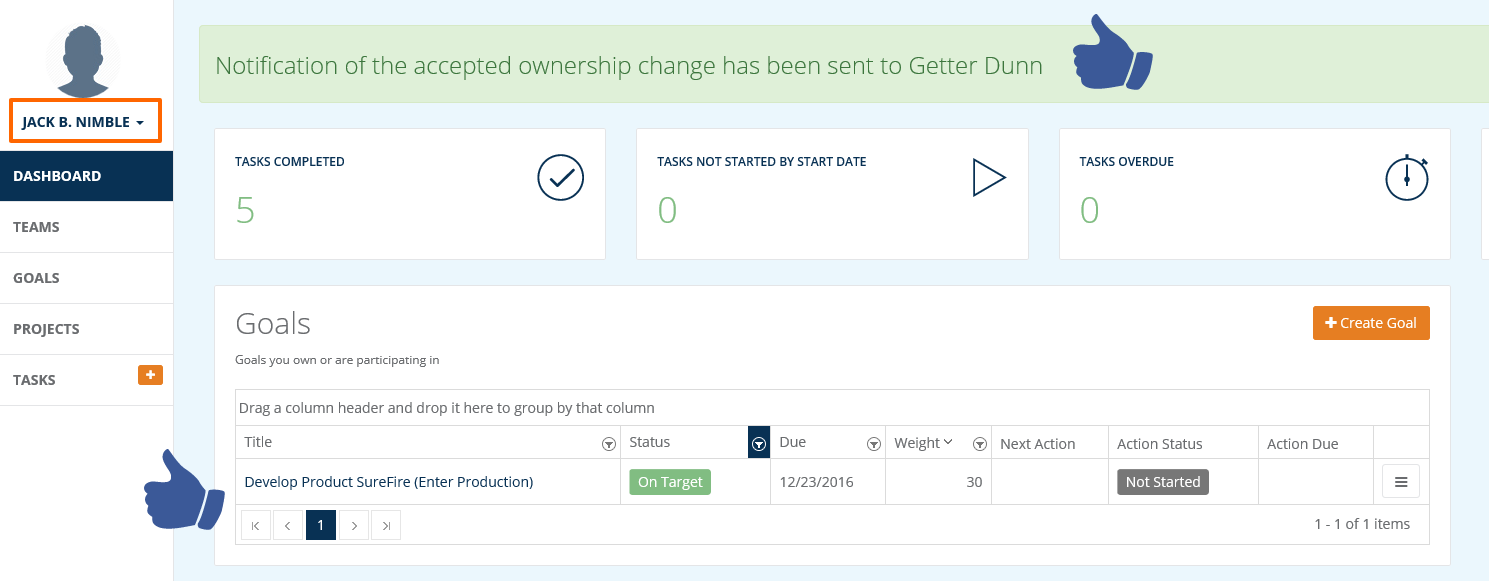Sort by the Due column header
1489x581 pixels.
[792, 442]
